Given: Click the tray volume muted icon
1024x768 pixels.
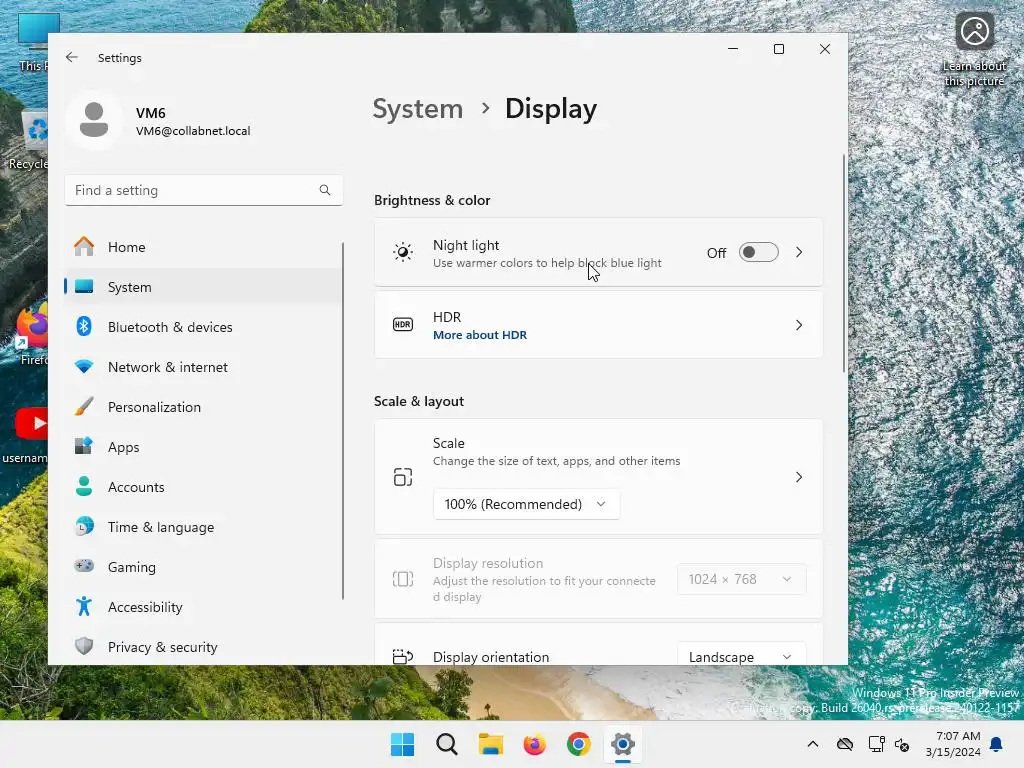Looking at the screenshot, I should (902, 744).
